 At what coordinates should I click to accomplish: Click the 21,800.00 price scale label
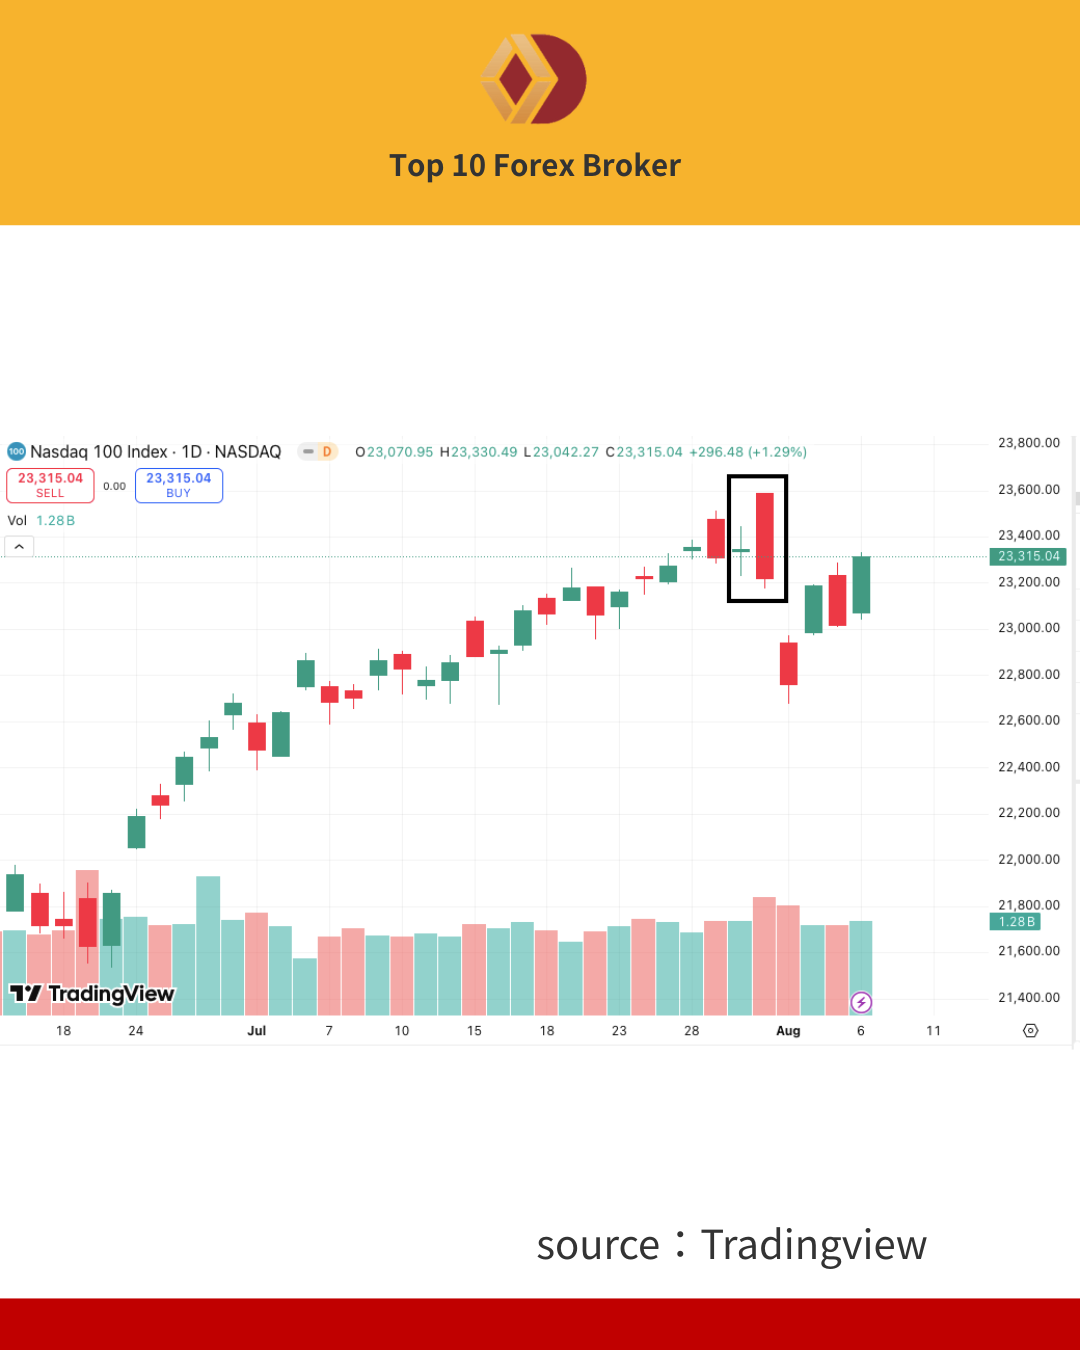[x=1029, y=905]
